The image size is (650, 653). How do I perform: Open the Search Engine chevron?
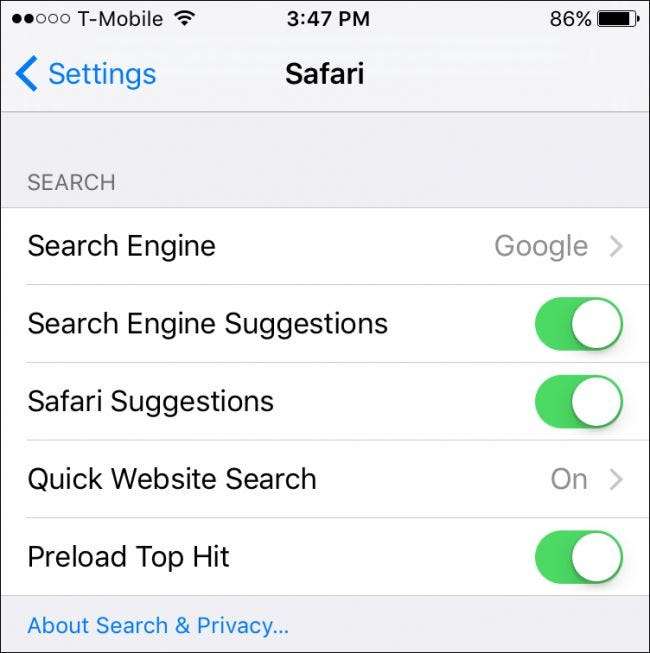pos(616,246)
